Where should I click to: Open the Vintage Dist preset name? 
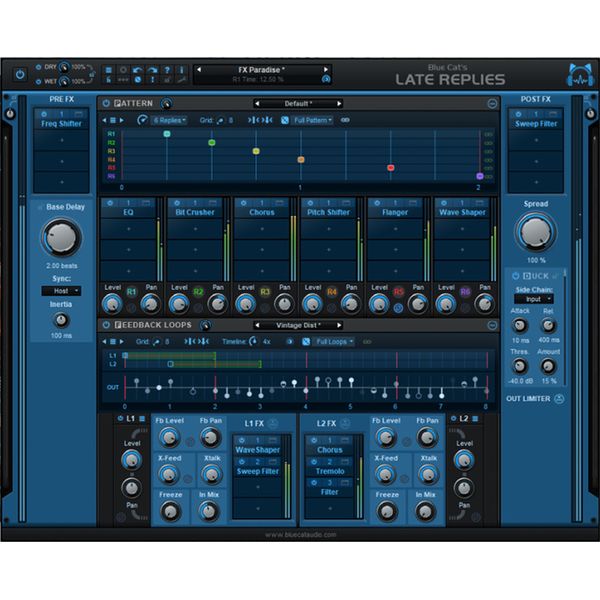tap(298, 326)
